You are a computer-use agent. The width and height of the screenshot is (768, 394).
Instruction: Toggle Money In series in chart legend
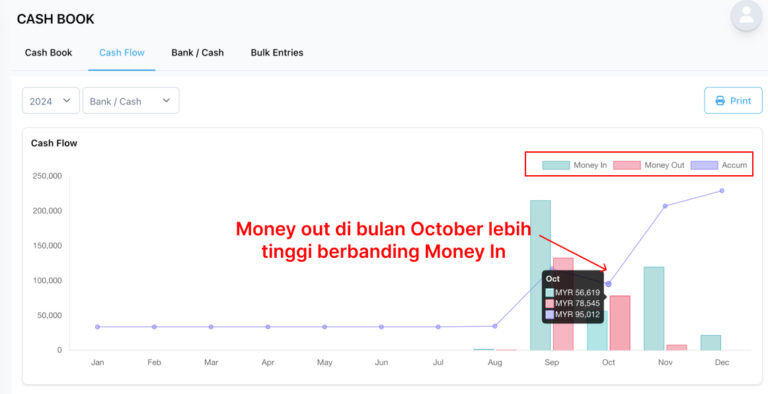pyautogui.click(x=575, y=165)
